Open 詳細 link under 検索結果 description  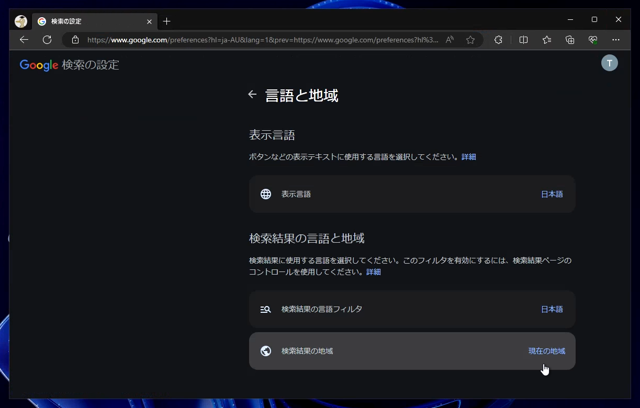tap(373, 272)
